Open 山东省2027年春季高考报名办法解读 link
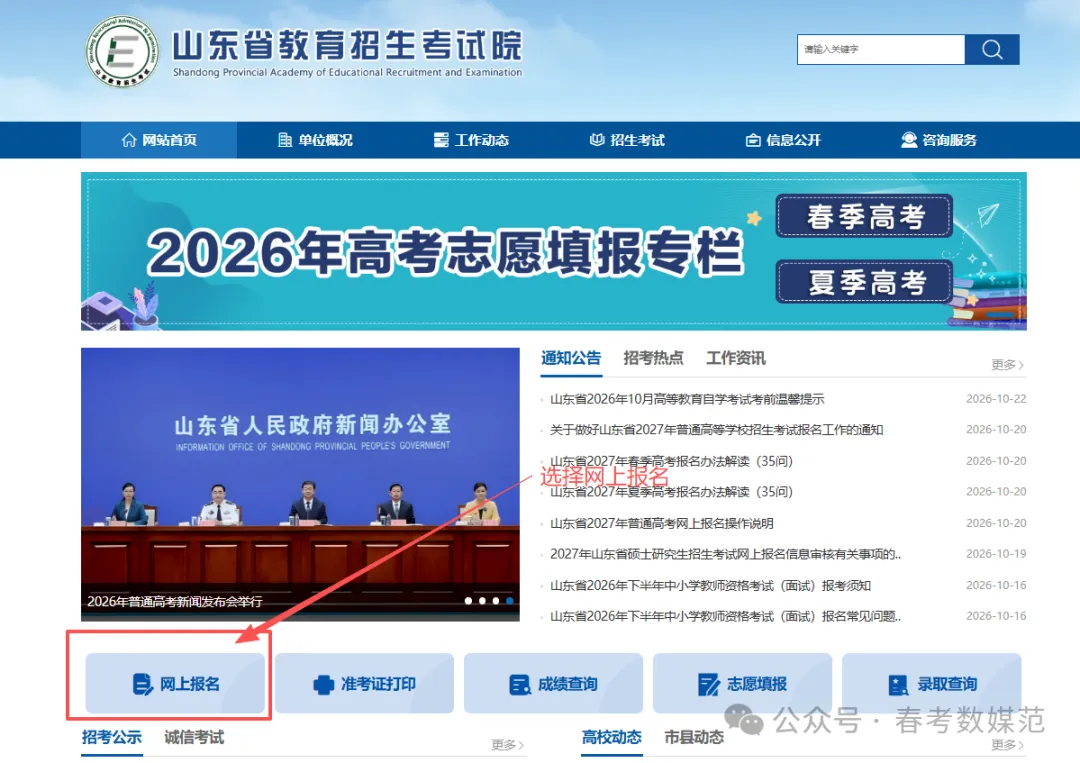 pos(672,461)
